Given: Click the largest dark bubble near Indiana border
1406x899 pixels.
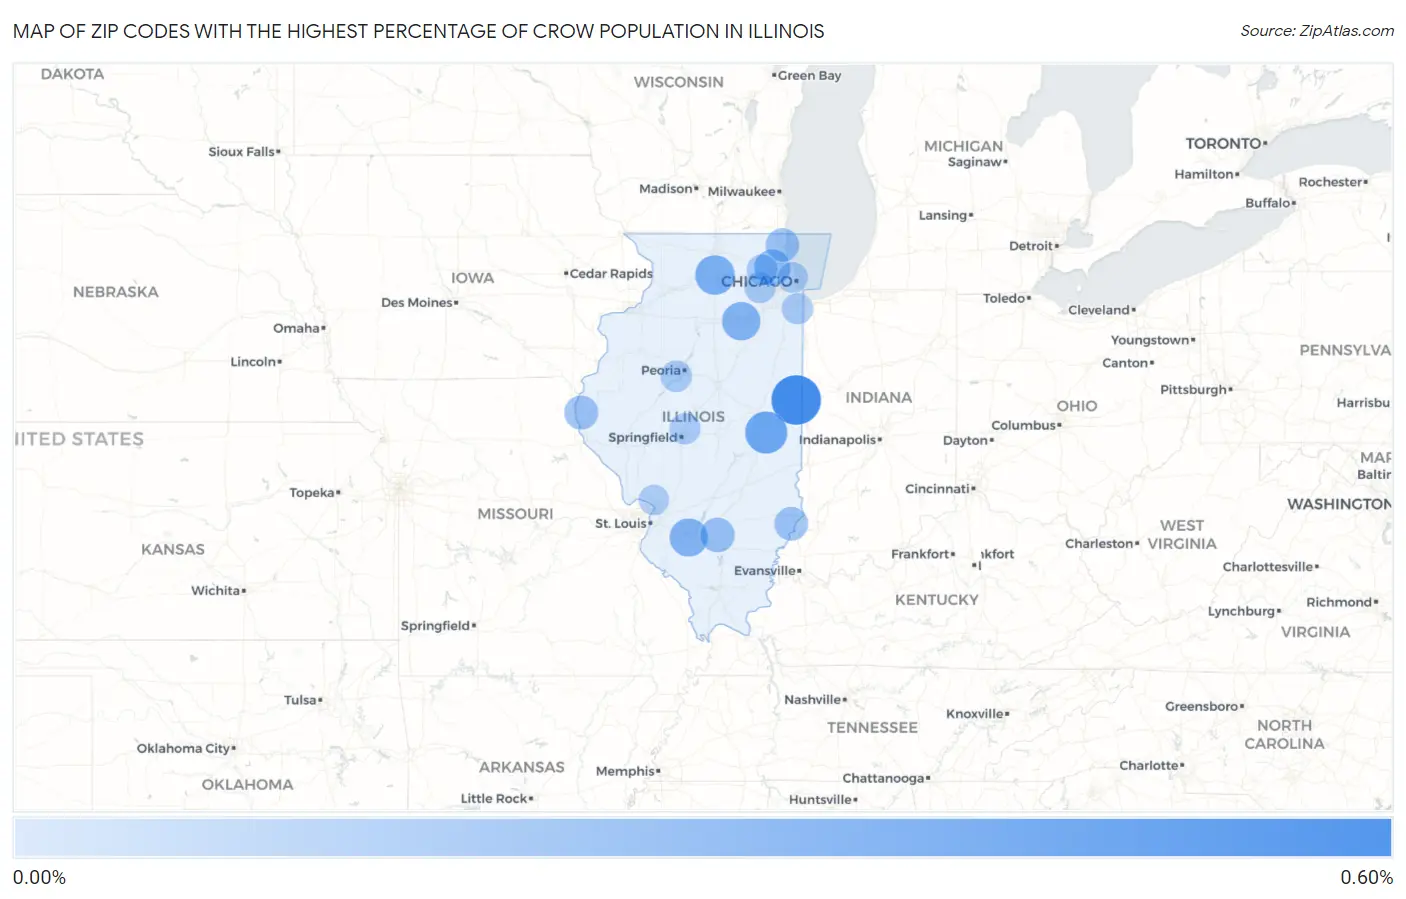Looking at the screenshot, I should pos(796,400).
